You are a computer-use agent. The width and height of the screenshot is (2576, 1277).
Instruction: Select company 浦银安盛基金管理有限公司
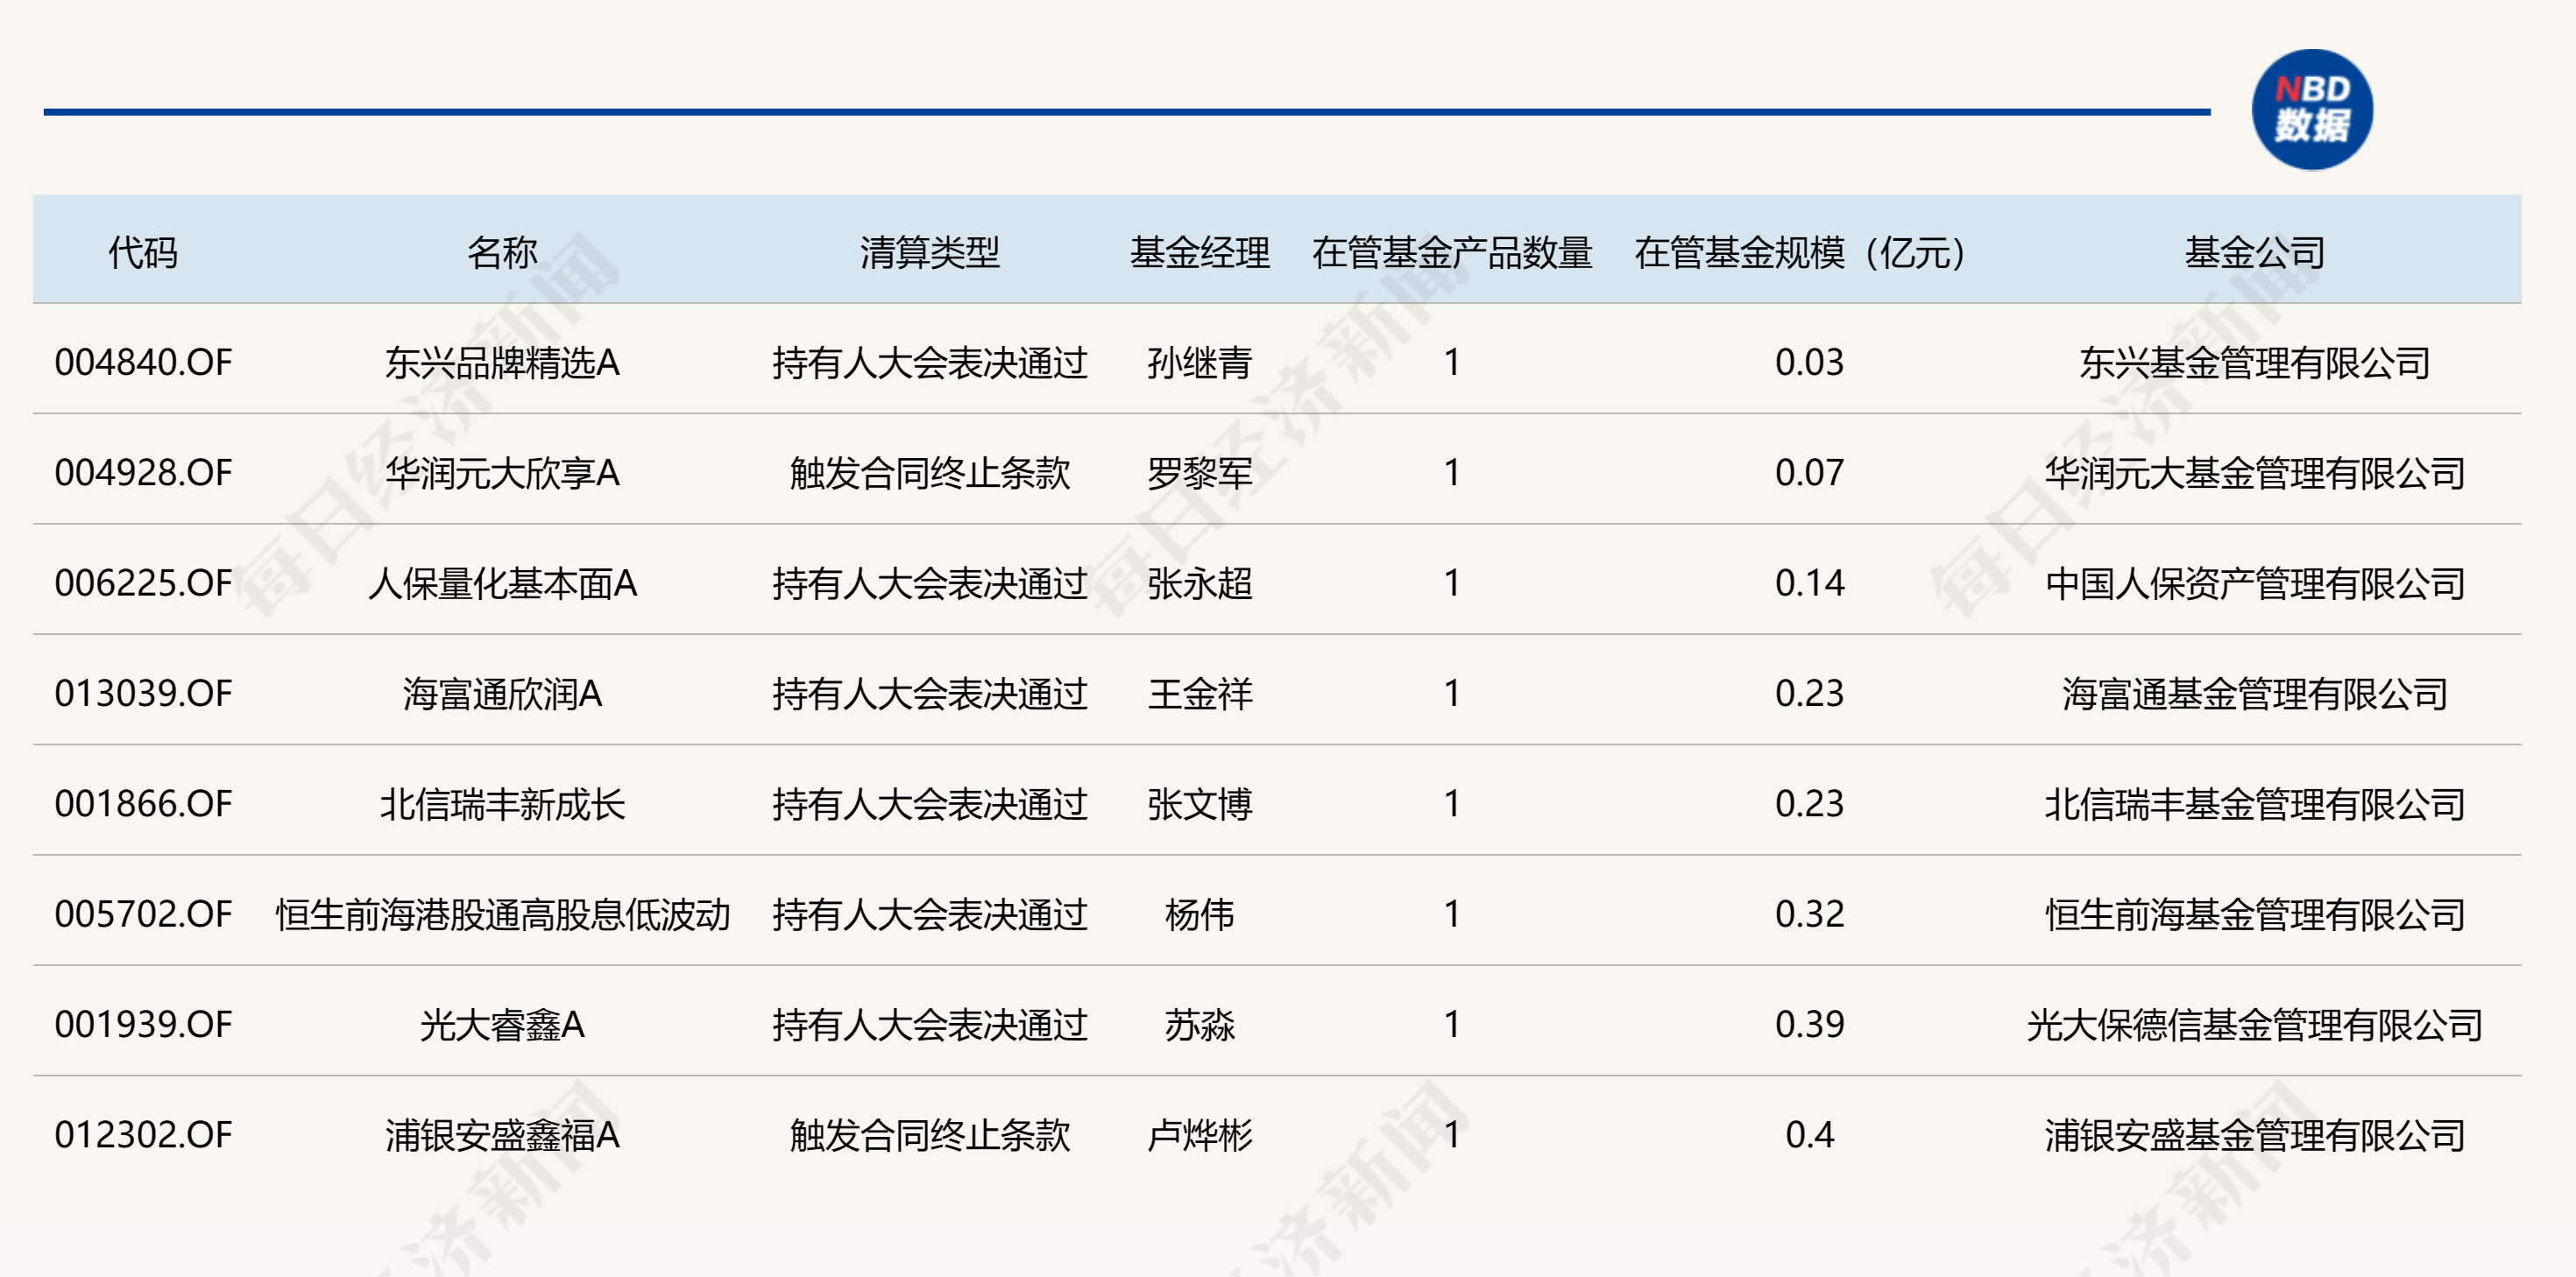[2255, 1135]
